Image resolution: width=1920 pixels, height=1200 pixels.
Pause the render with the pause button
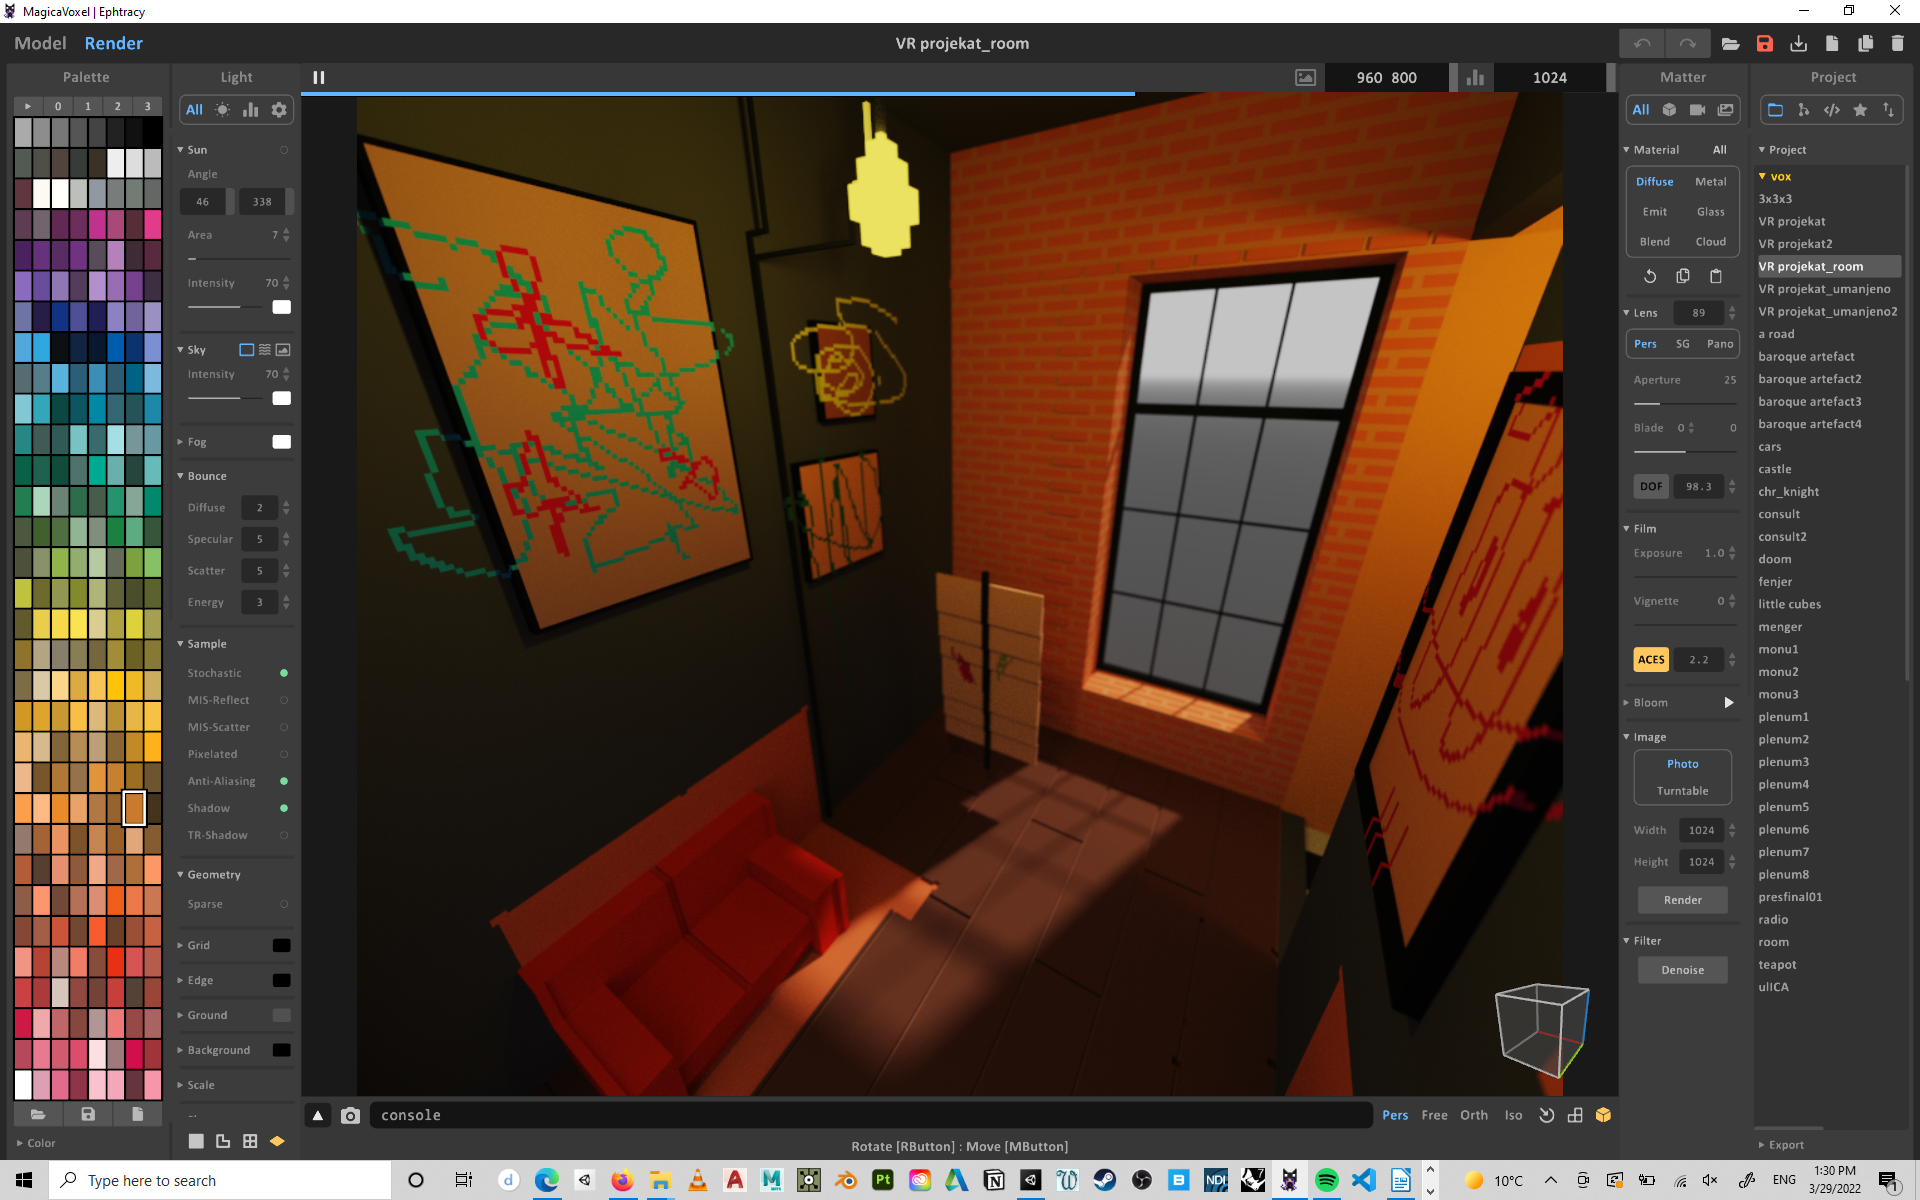pyautogui.click(x=319, y=77)
